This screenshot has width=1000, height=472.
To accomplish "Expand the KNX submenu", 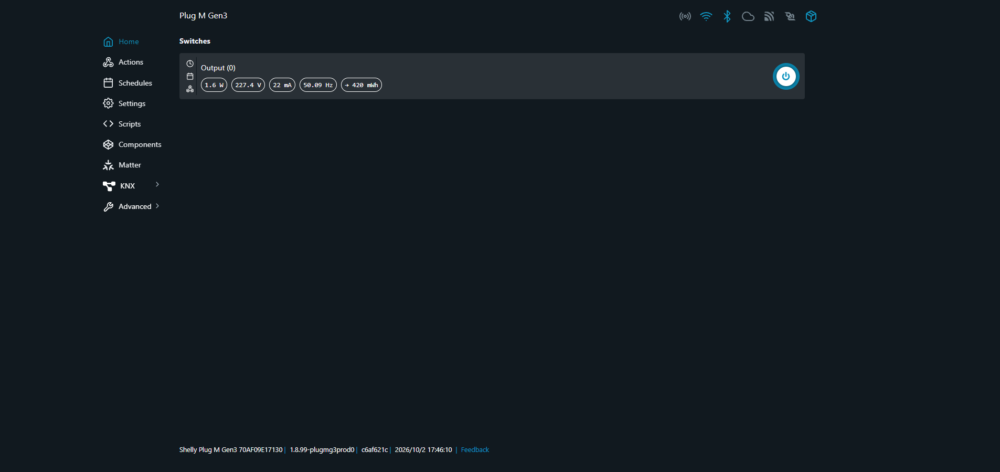I will click(x=131, y=186).
